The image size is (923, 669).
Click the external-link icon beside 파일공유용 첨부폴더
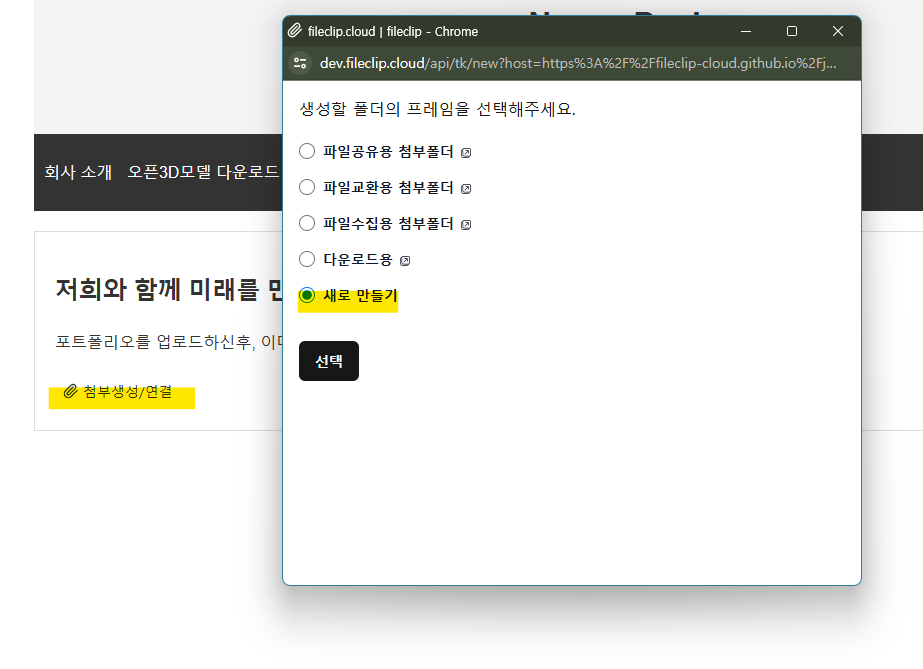click(466, 151)
